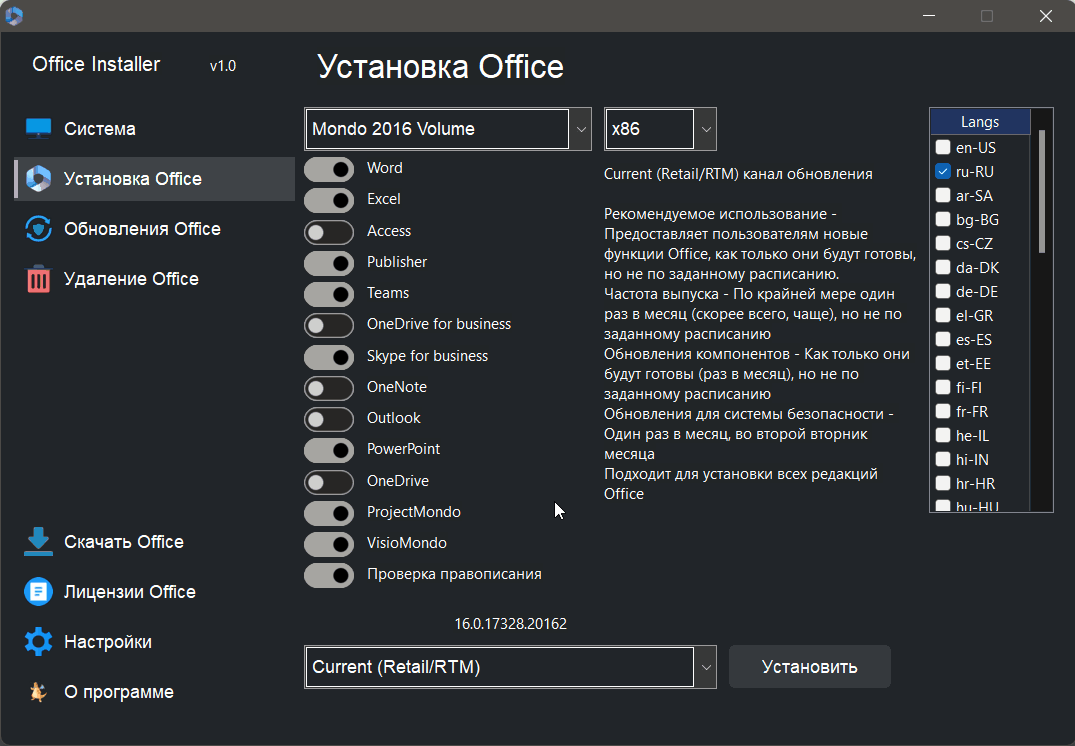Enable the Access toggle
This screenshot has height=746, width=1075.
point(329,232)
